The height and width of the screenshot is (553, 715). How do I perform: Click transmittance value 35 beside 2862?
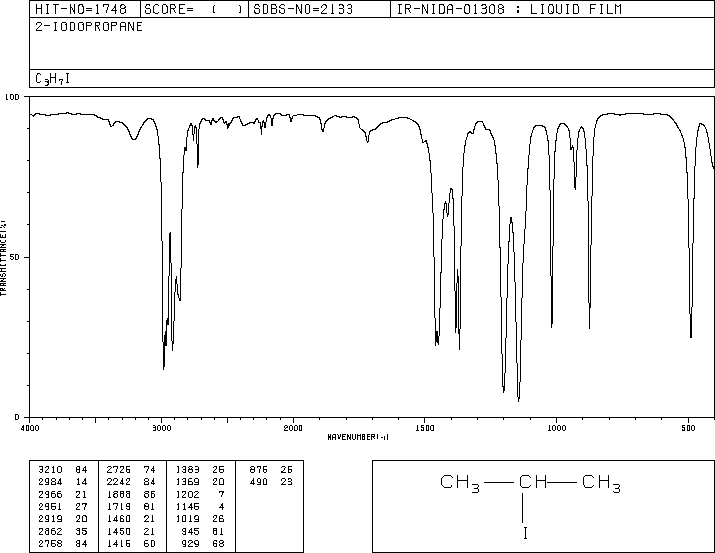coord(81,531)
